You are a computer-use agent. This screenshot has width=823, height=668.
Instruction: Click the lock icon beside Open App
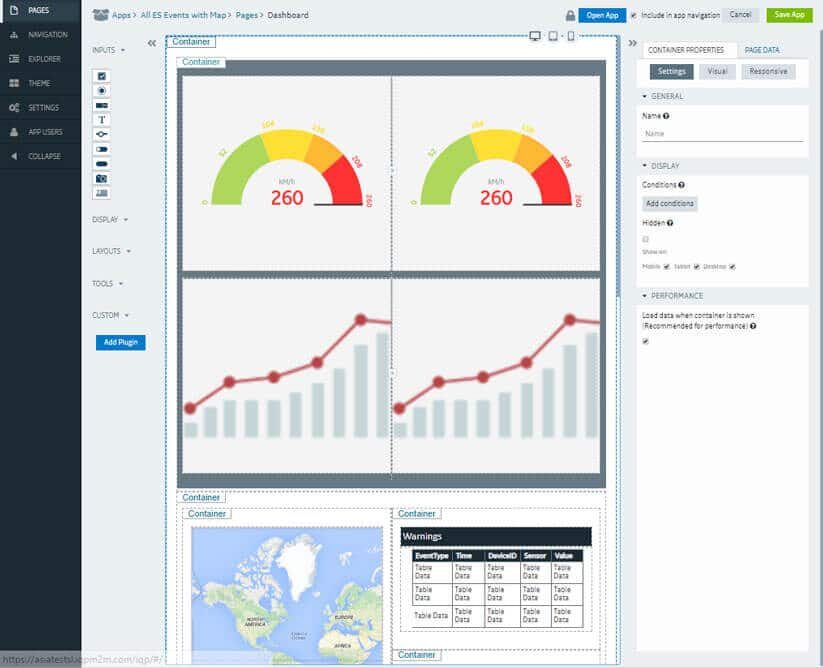coord(570,16)
